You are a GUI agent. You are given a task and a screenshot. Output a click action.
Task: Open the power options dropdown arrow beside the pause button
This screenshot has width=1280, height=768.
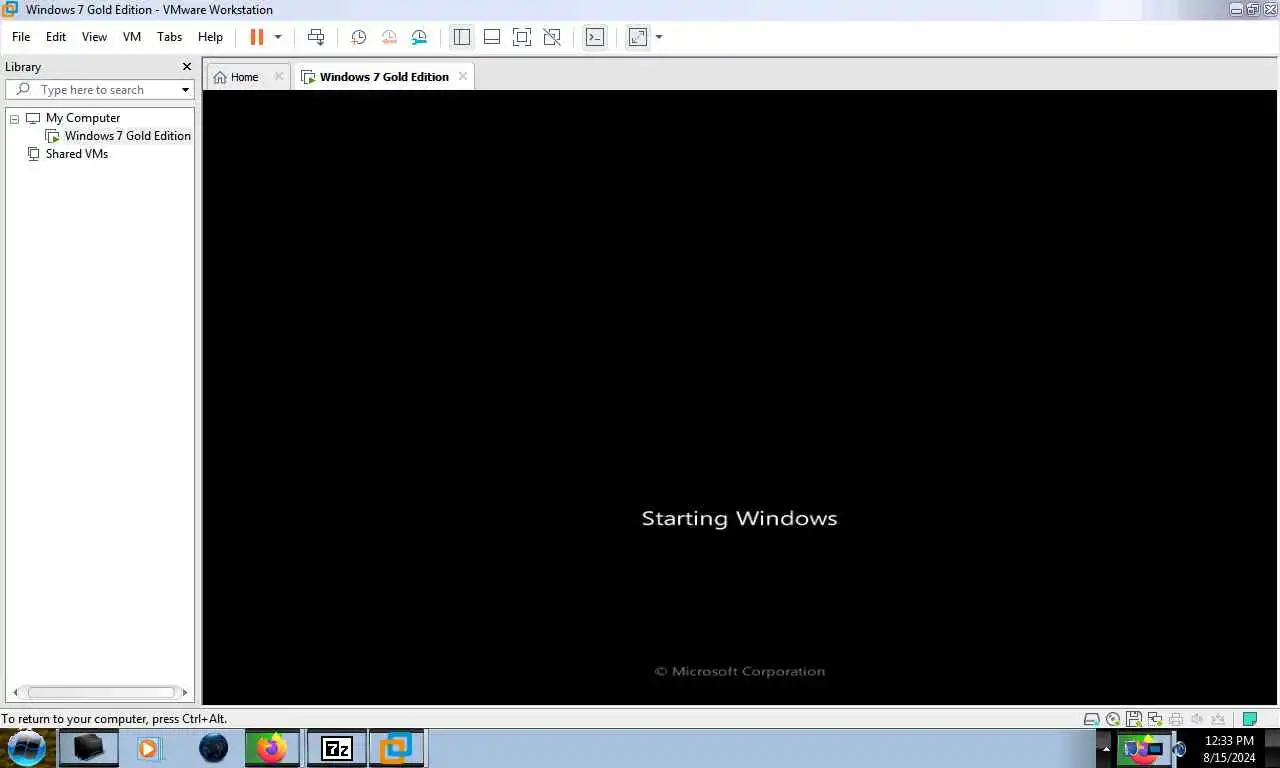[x=278, y=37]
